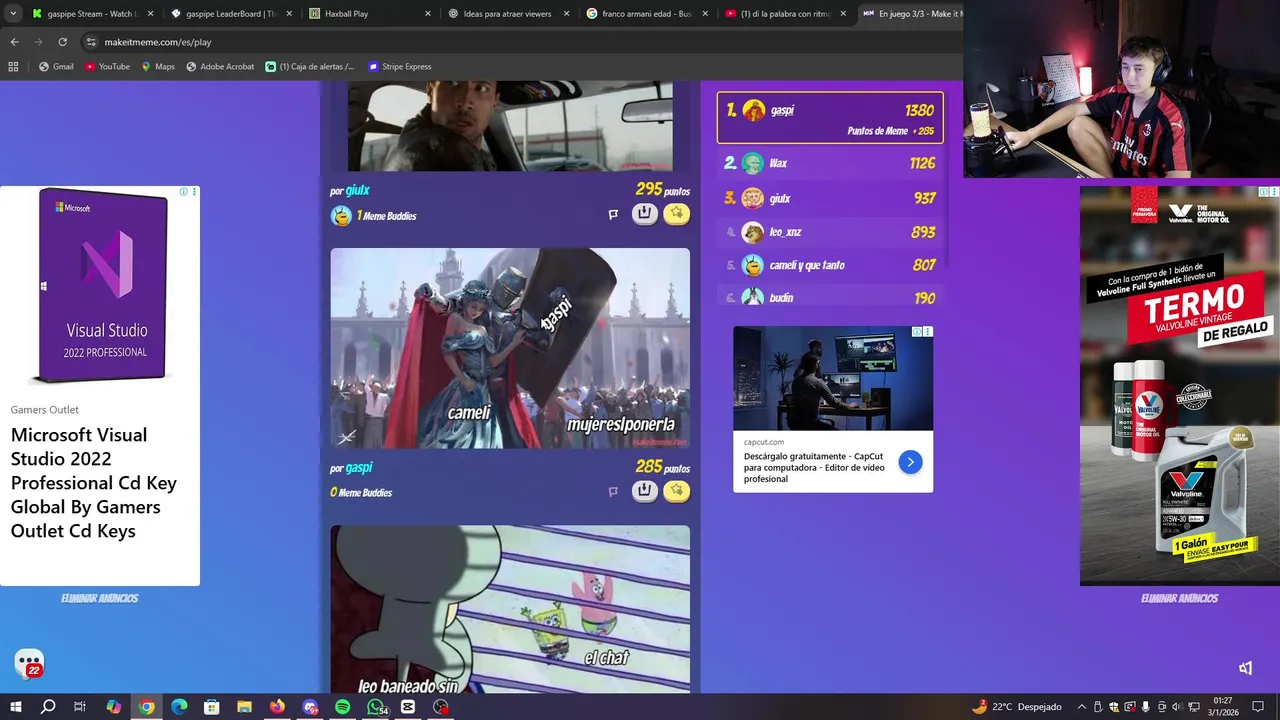Open the Windows Start menu
This screenshot has height=720, width=1280.
[15, 707]
